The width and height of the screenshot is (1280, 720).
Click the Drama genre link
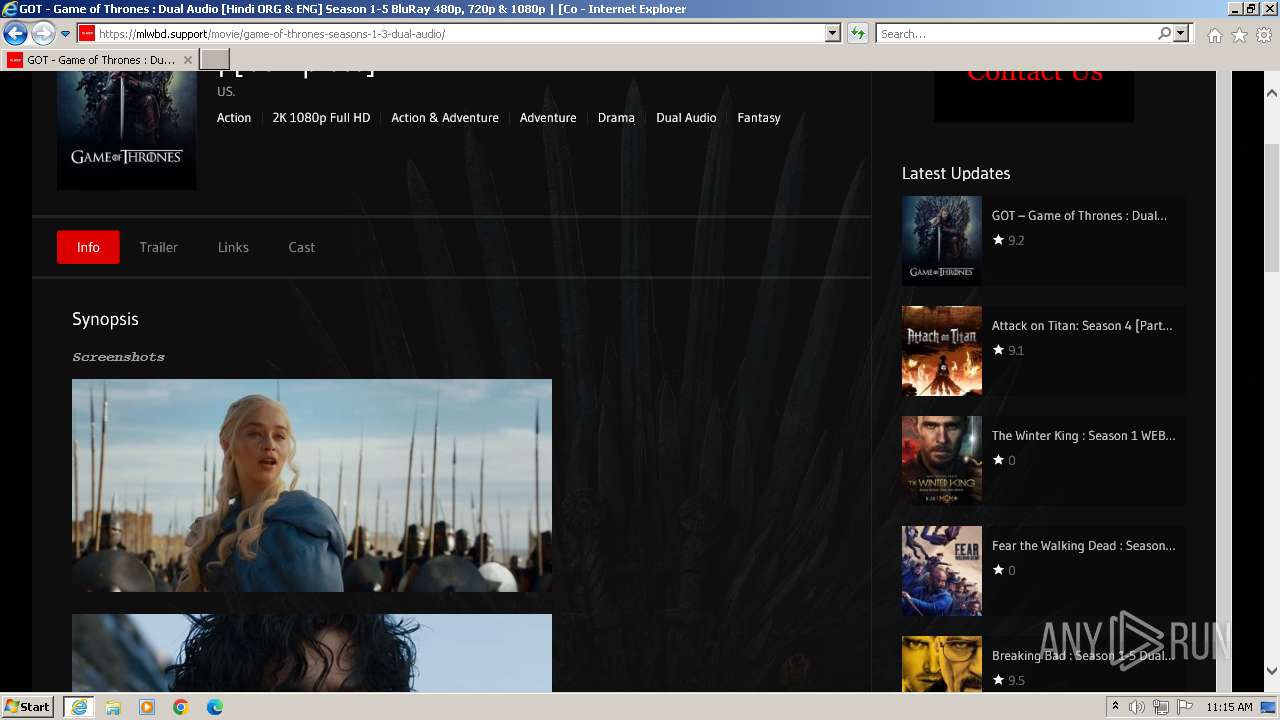(616, 117)
